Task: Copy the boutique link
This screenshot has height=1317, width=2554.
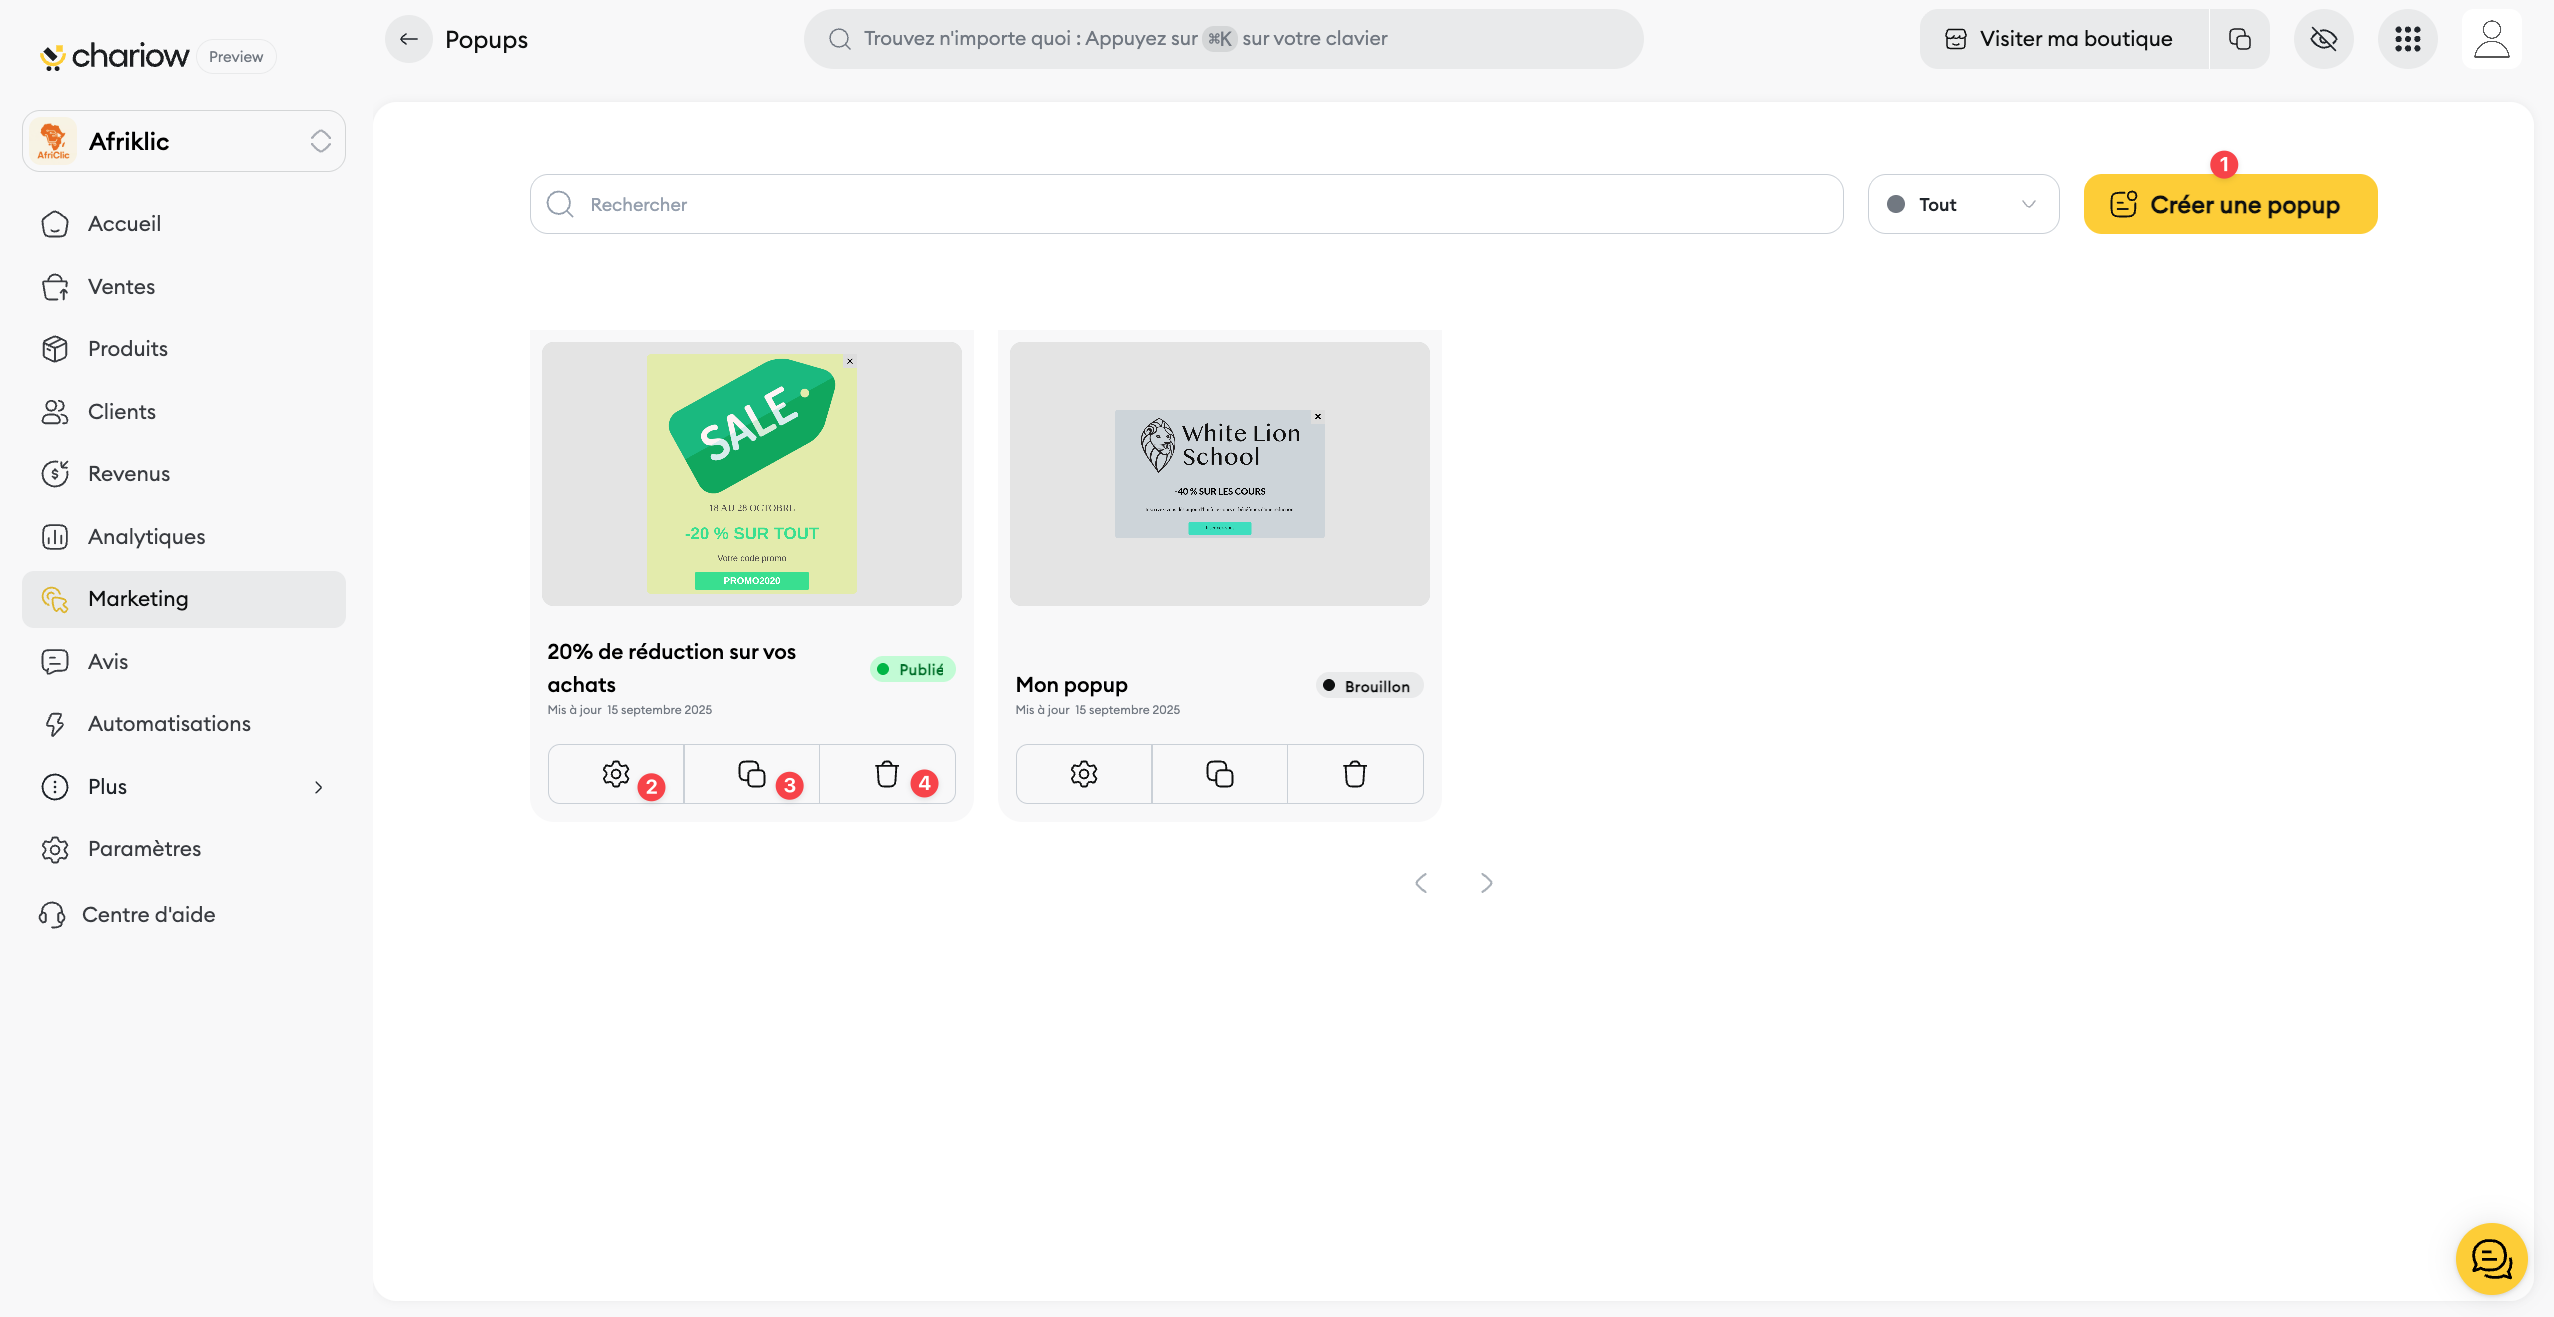Action: 2239,39
